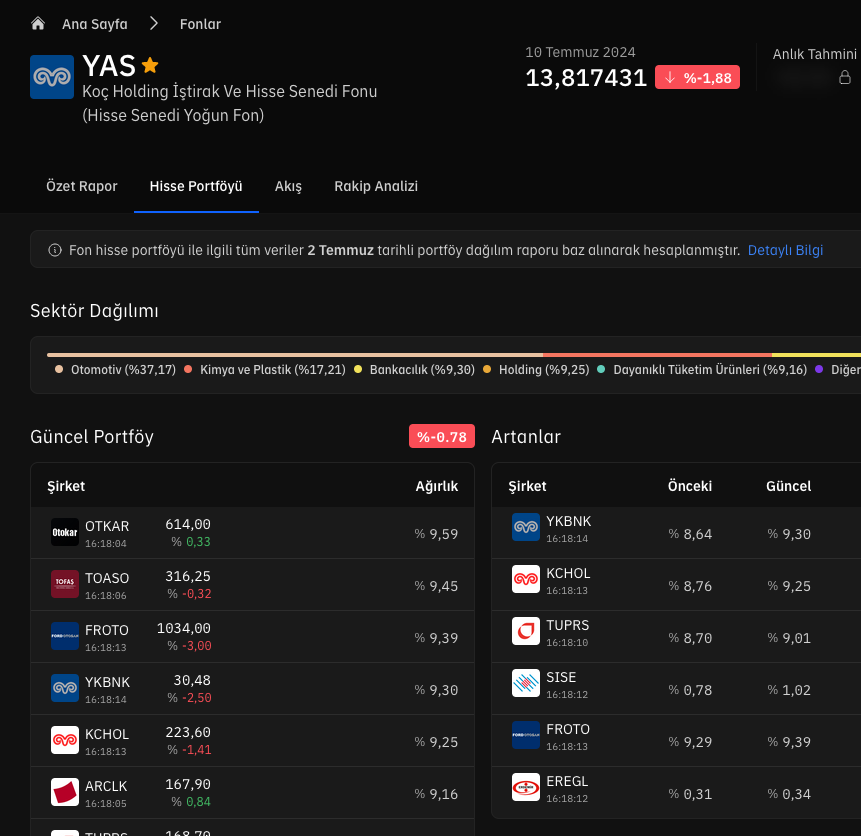Click OTKAR weight value % 9,59
The width and height of the screenshot is (861, 836).
tap(437, 534)
